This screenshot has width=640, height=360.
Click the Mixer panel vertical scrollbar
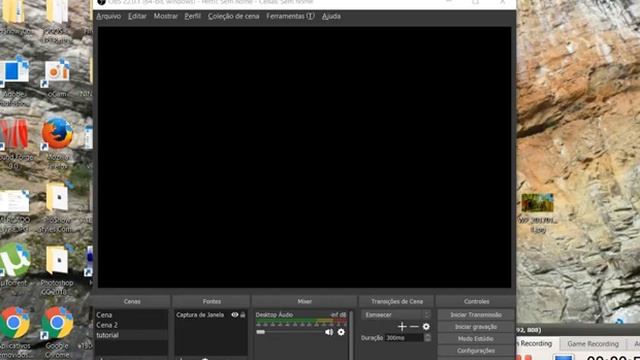(351, 335)
